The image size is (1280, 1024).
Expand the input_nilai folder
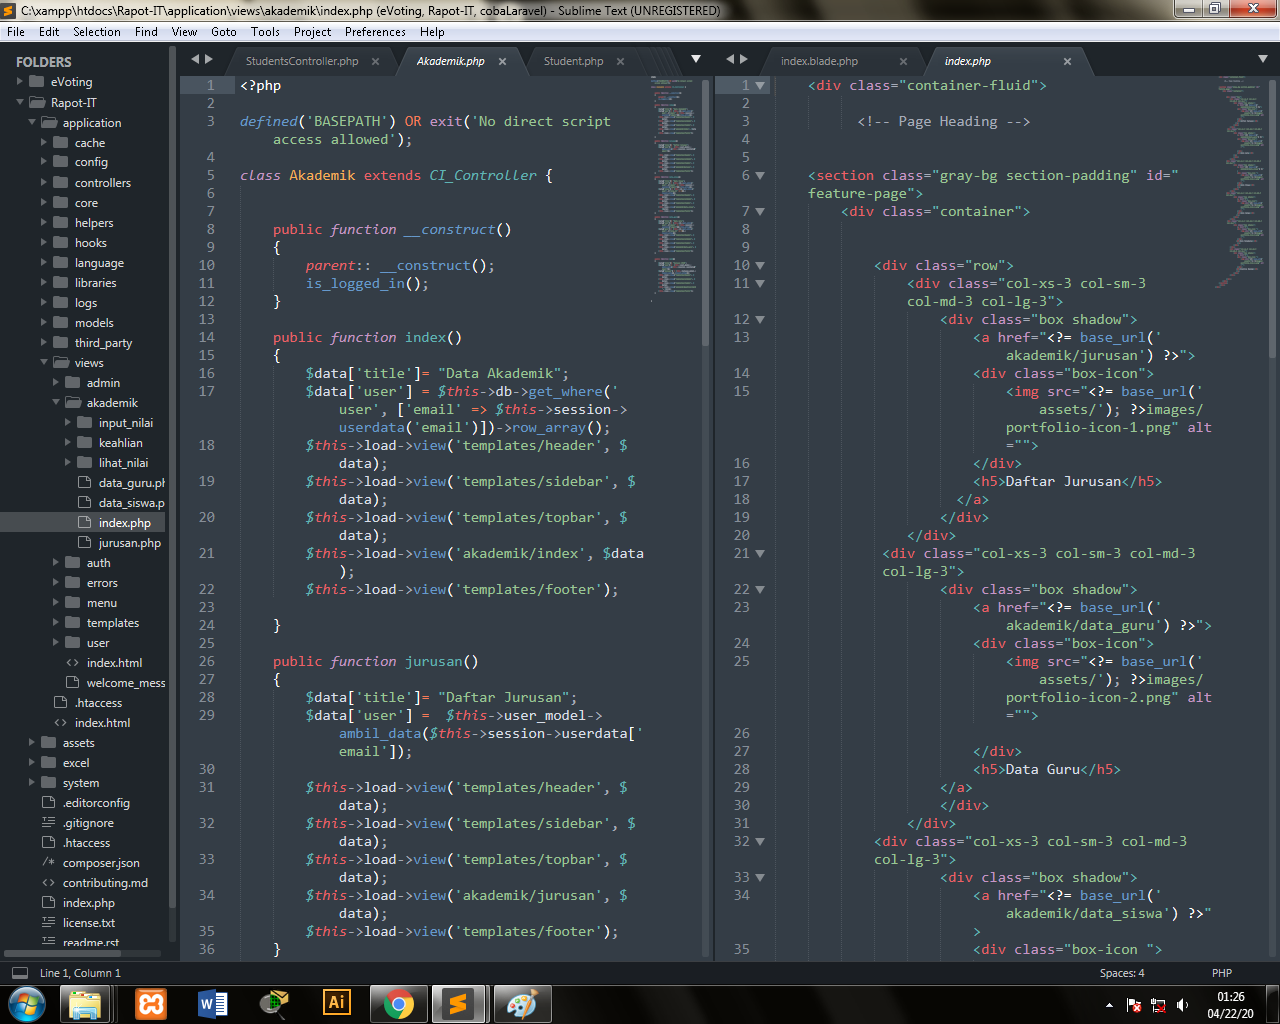click(68, 422)
